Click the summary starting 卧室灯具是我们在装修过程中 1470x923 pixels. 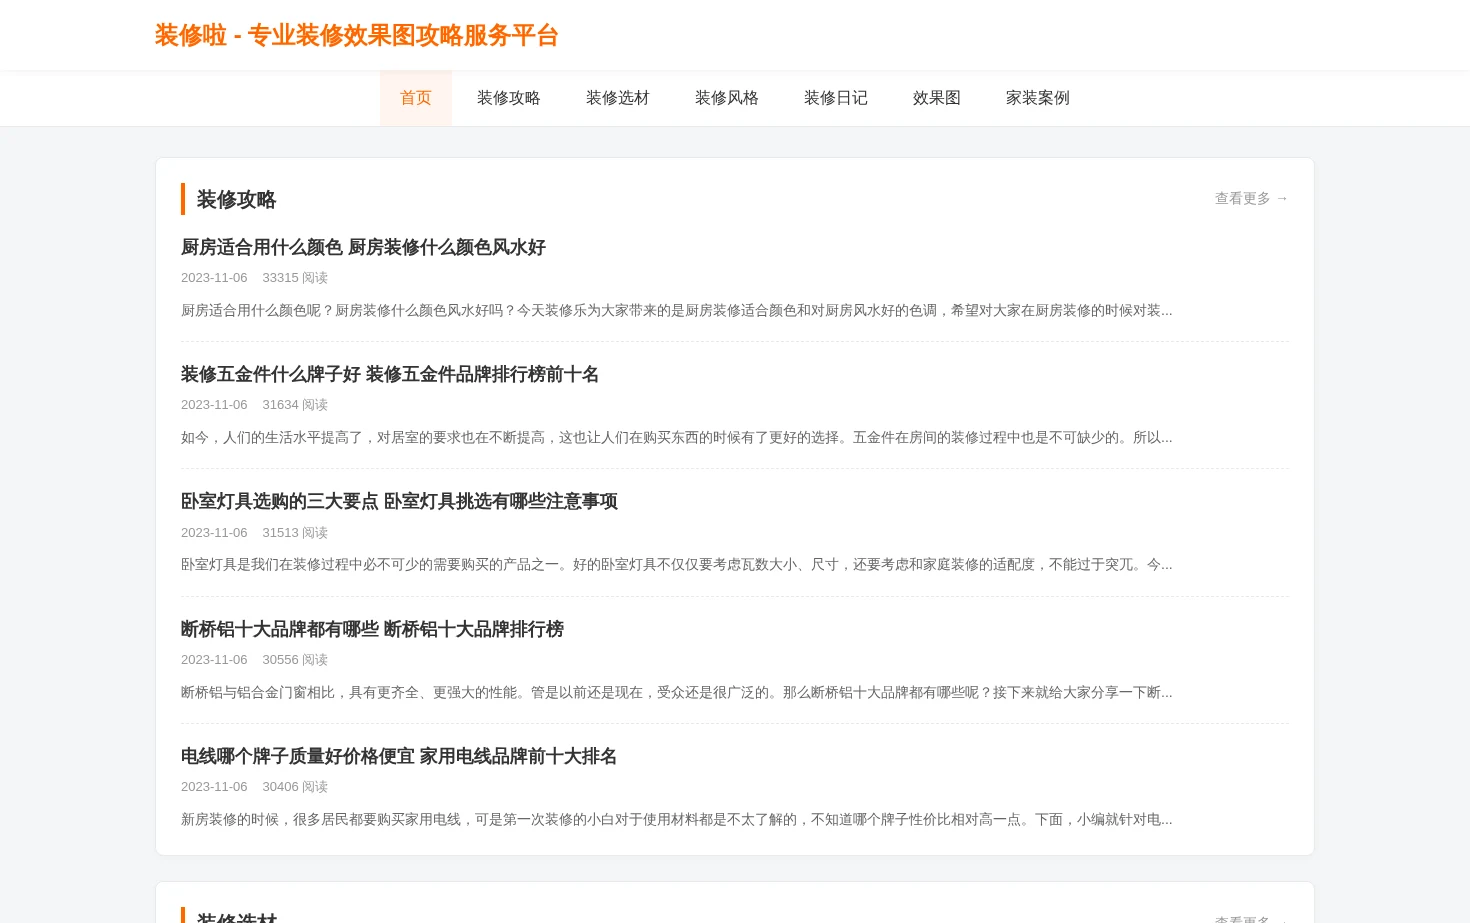tap(677, 565)
